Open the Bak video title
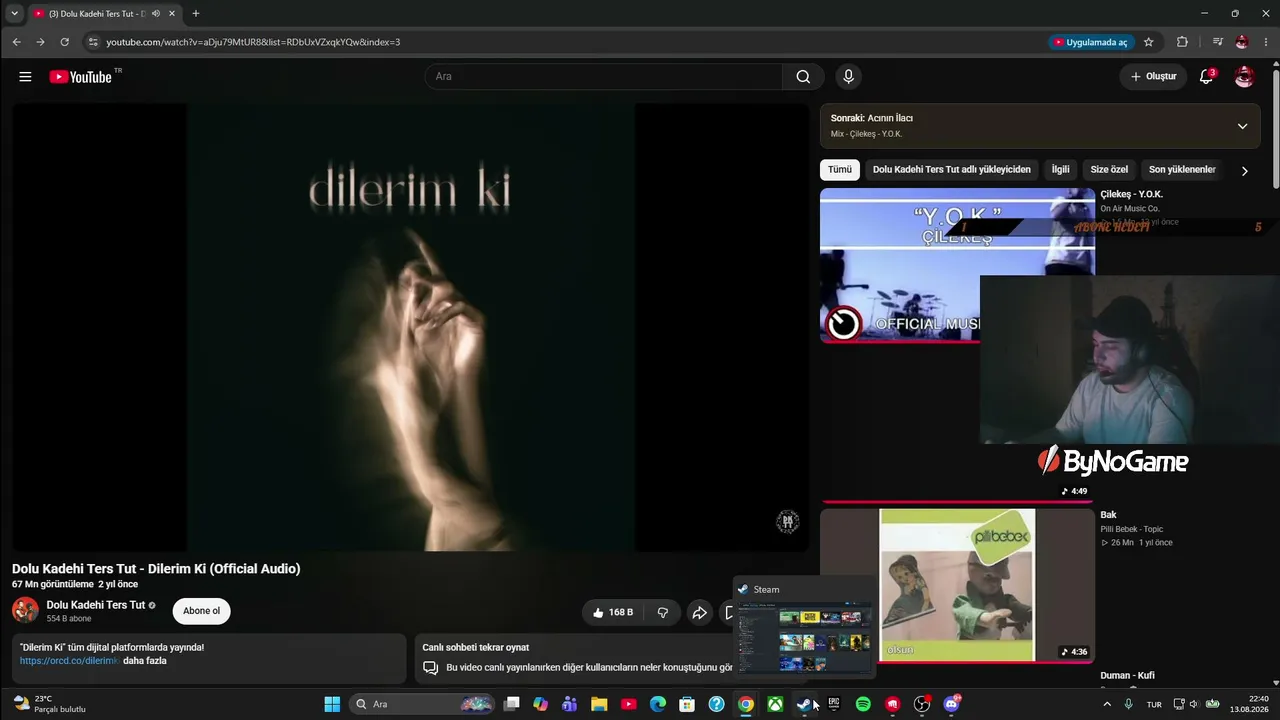1280x720 pixels. coord(1108,515)
